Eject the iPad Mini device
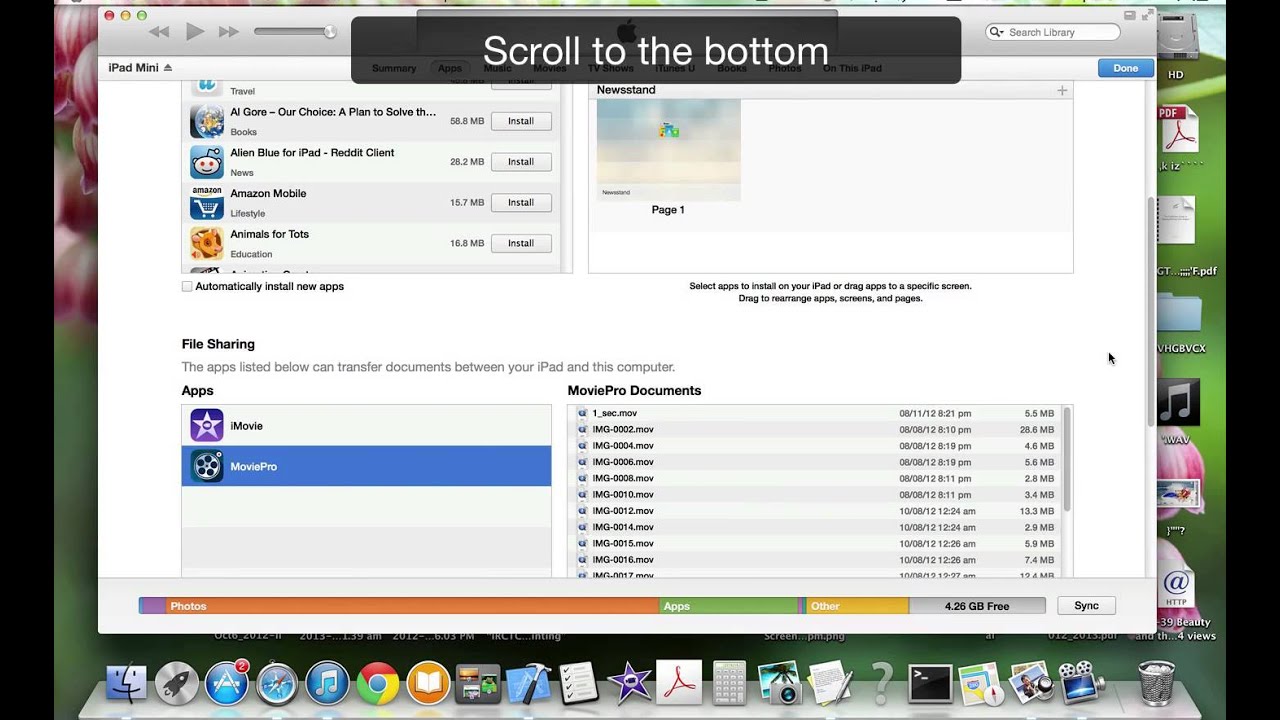The image size is (1280, 720). click(168, 68)
